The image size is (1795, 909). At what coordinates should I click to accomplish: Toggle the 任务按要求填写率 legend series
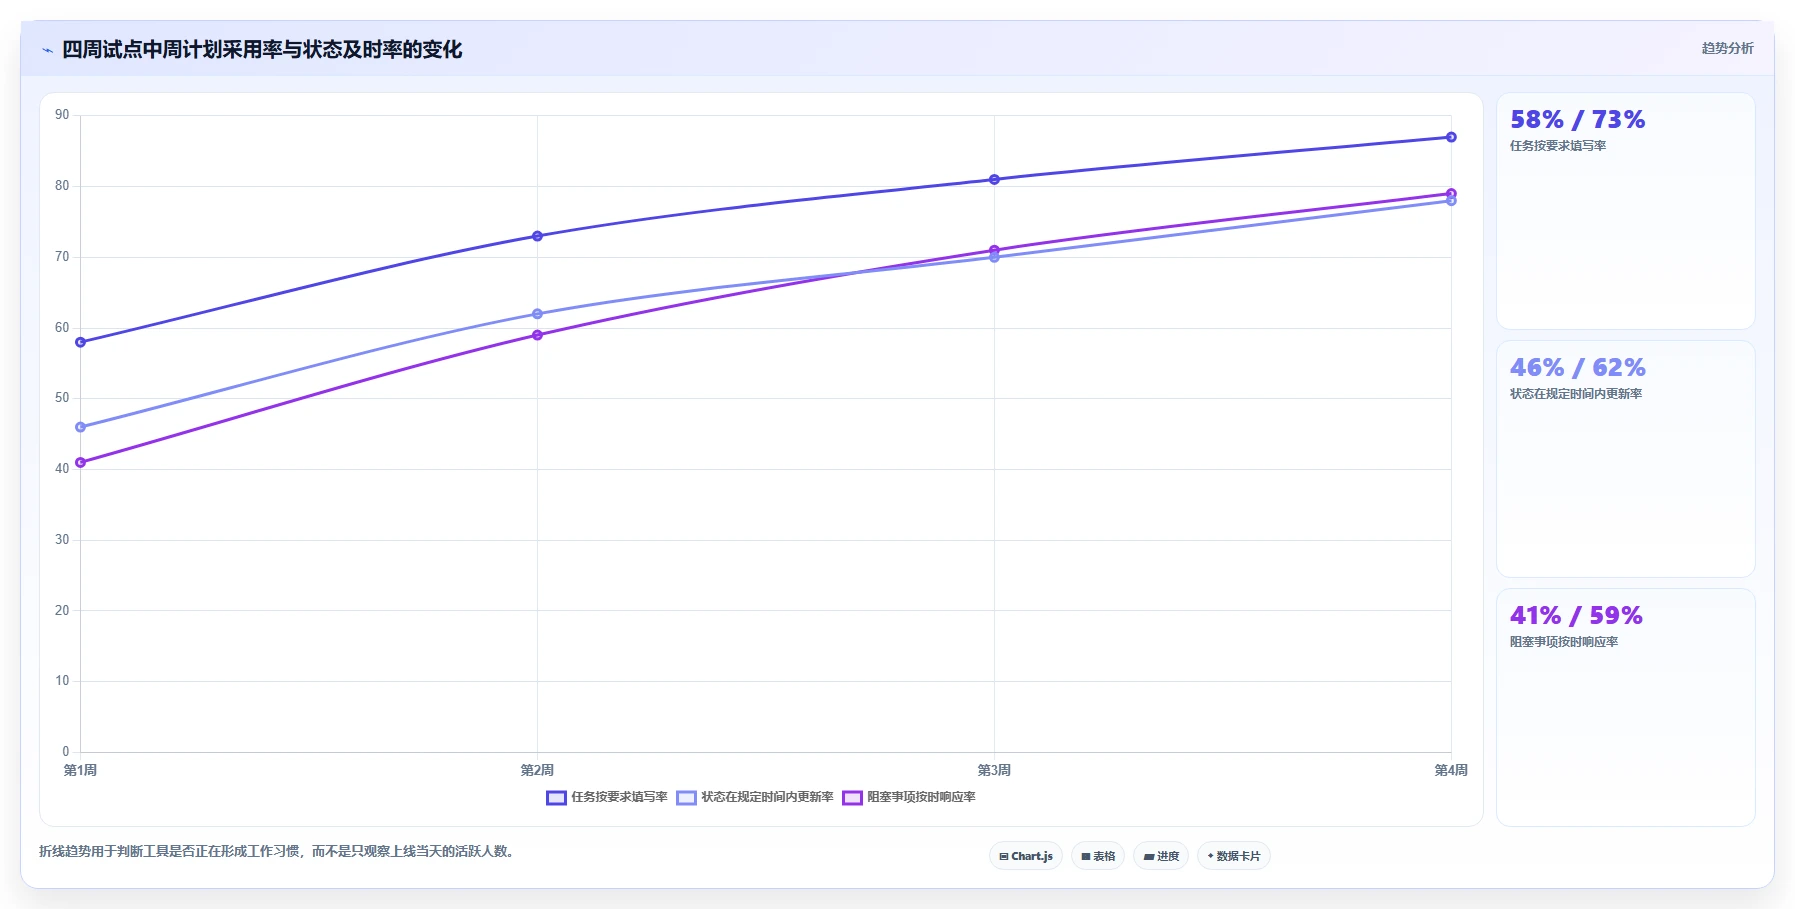tap(607, 797)
